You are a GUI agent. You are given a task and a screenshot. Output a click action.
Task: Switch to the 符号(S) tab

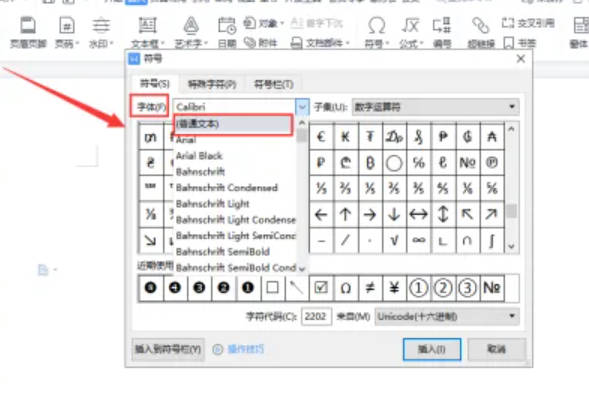tap(155, 83)
